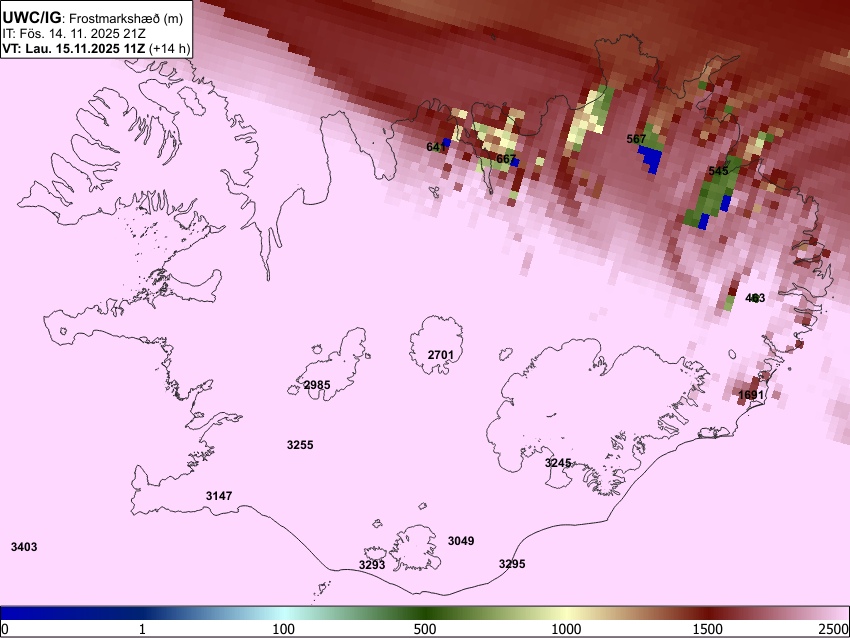The image size is (850, 638).
Task: Click the 1500 tick on the color scale
Action: 708,629
